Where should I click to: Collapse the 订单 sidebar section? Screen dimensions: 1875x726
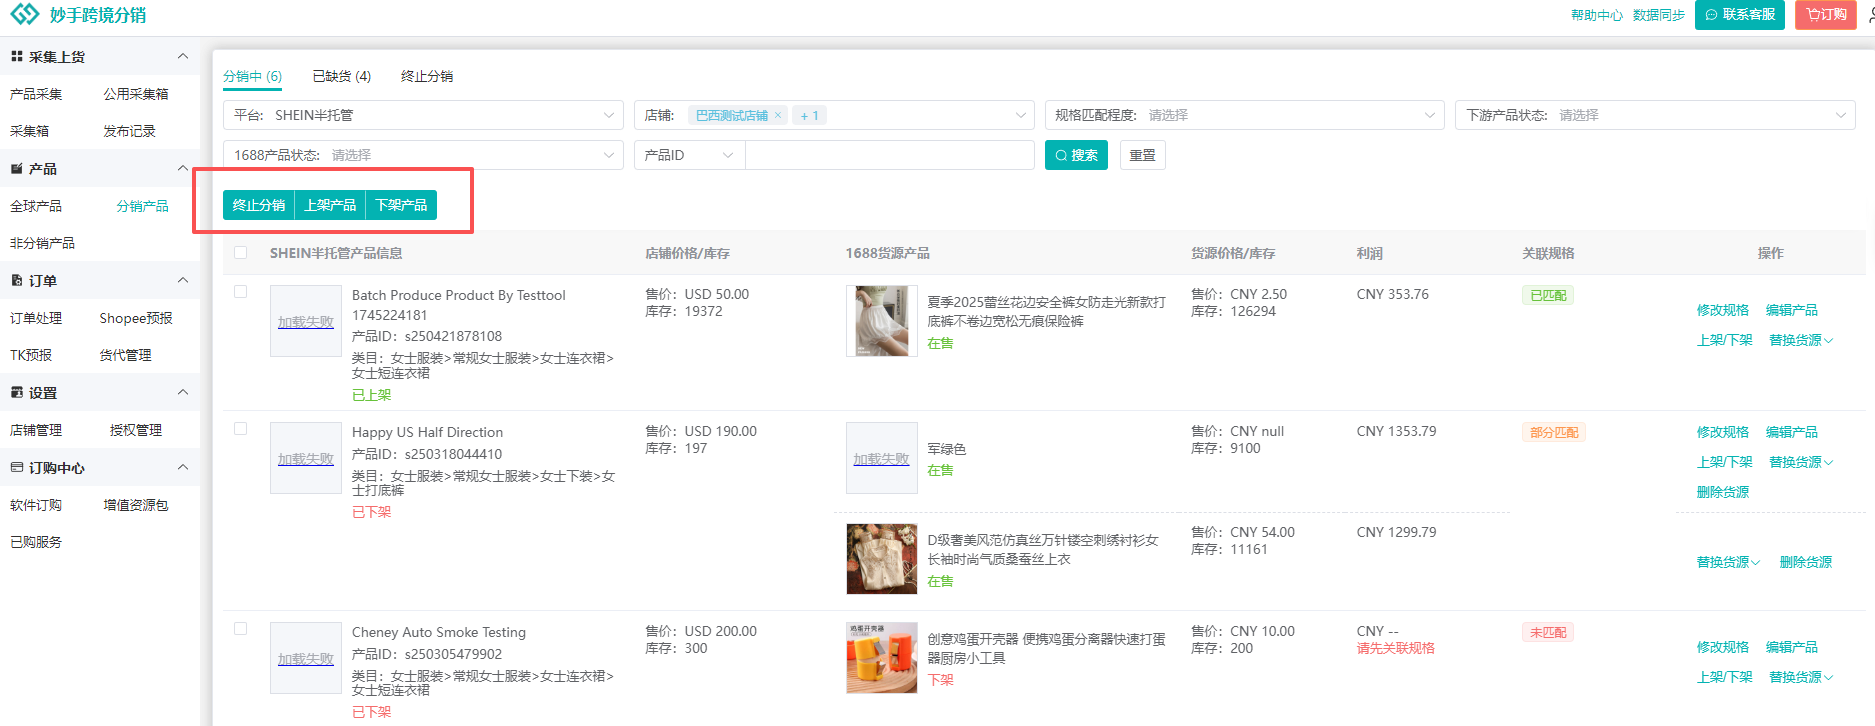[183, 281]
